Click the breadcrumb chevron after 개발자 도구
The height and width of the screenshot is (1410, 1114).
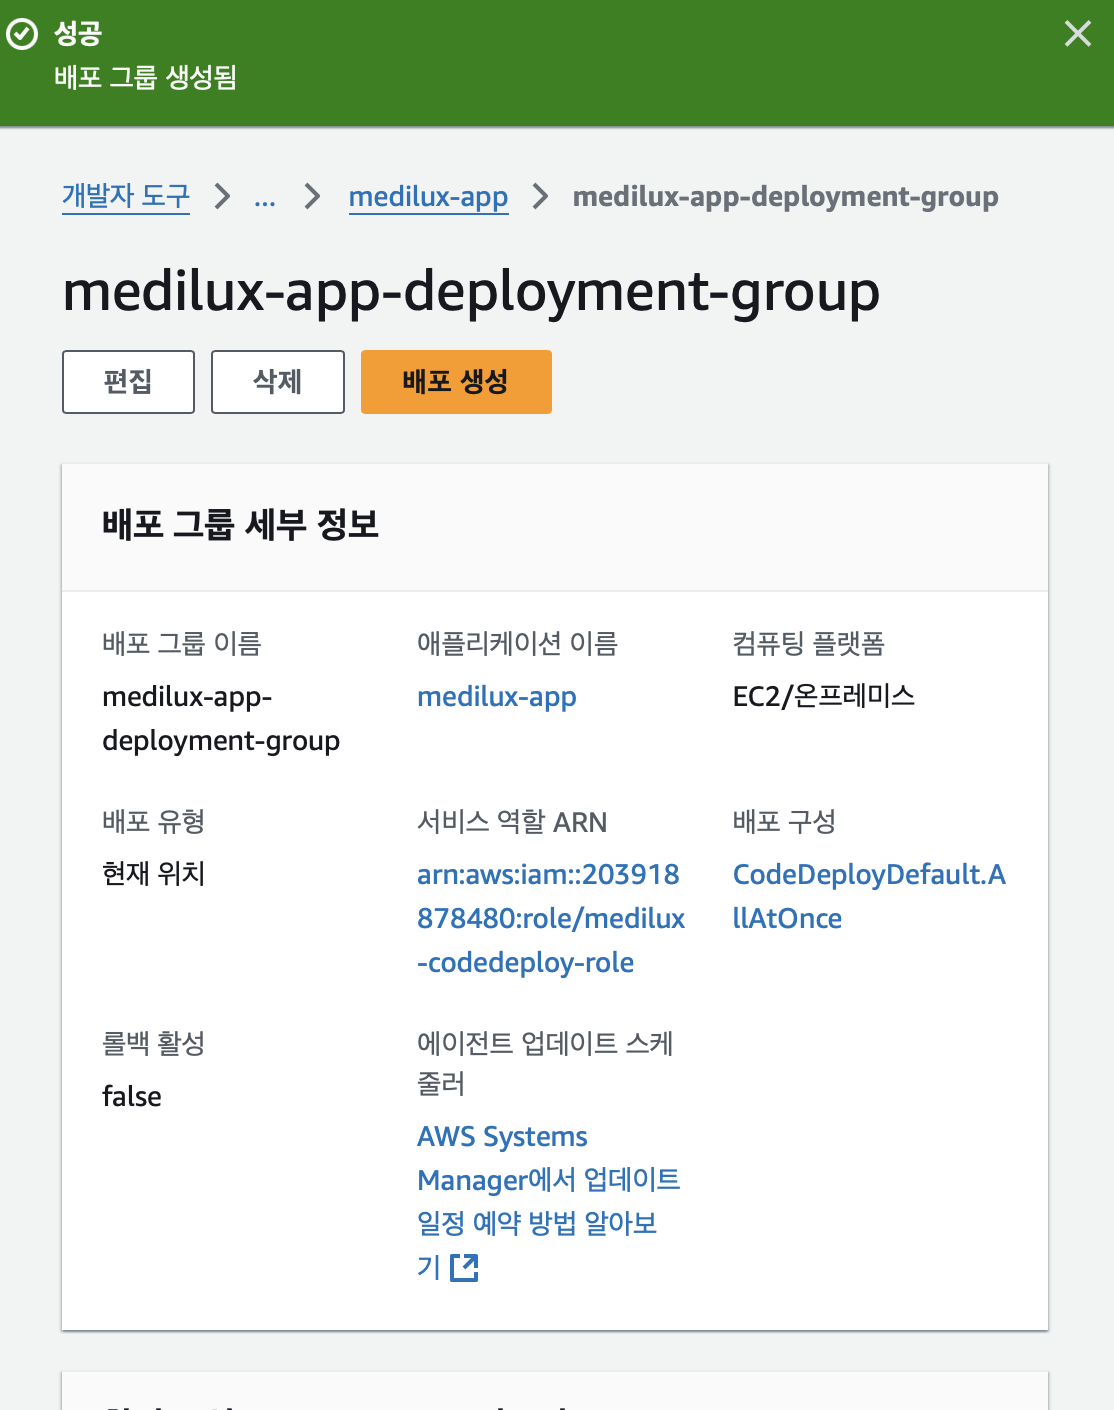click(x=222, y=197)
